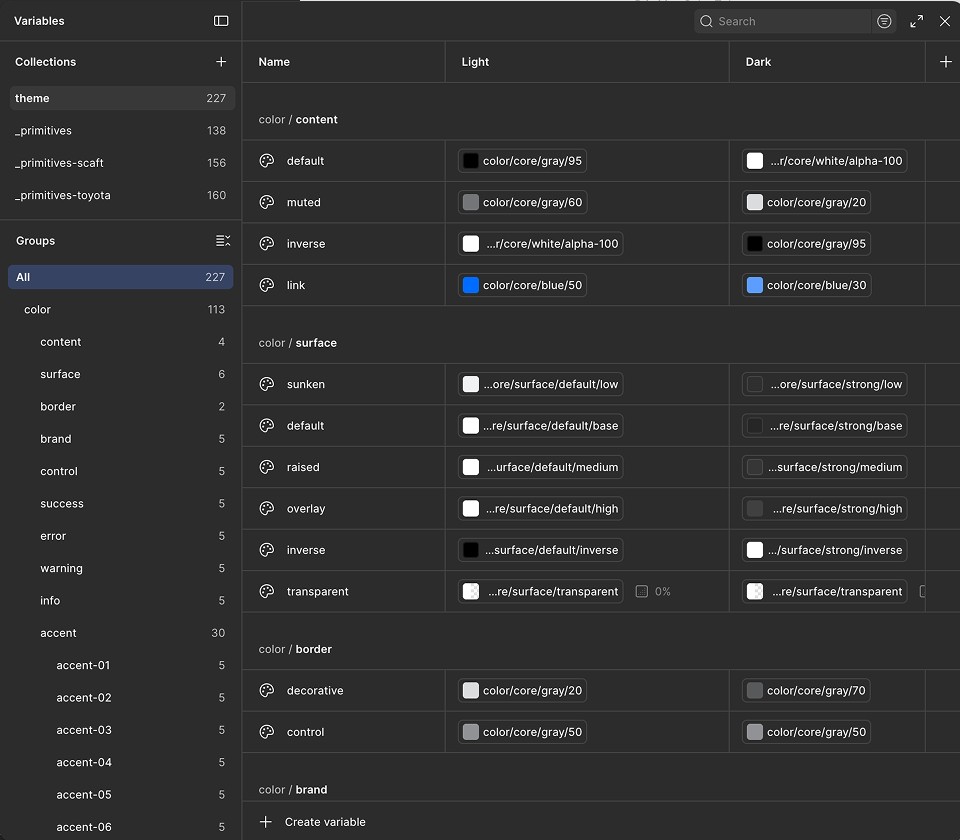Screen dimensions: 960x840
Task: Click the color / surface section heading
Action: tap(298, 343)
